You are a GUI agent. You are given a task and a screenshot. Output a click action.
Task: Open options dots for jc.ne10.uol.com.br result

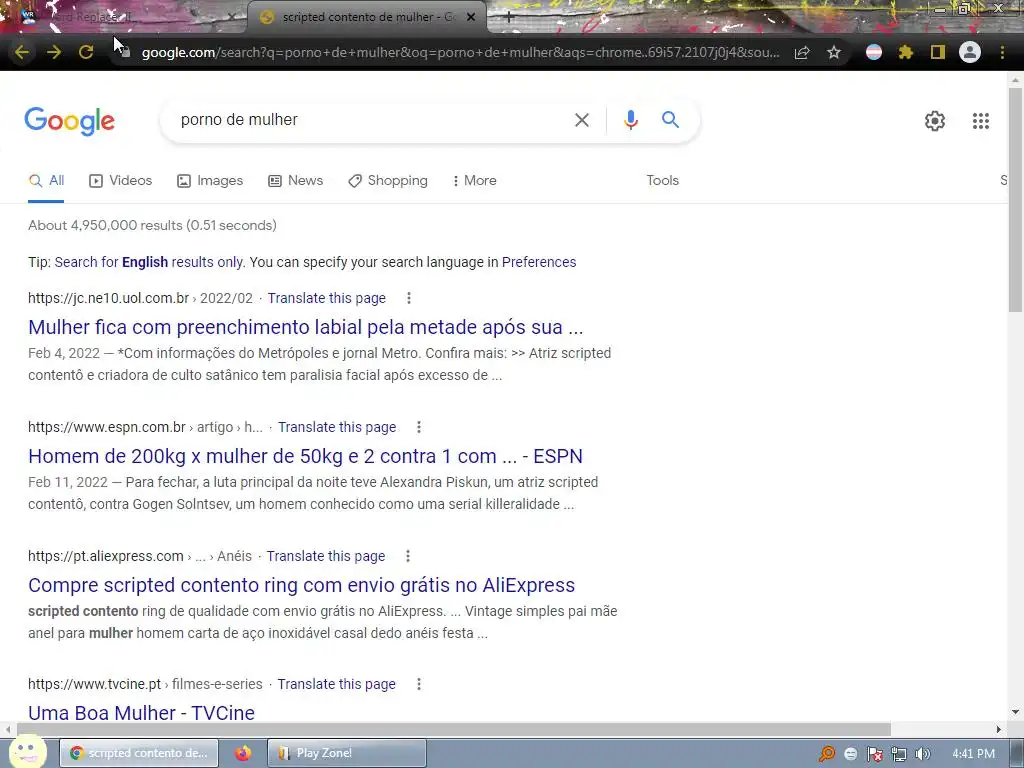(409, 298)
